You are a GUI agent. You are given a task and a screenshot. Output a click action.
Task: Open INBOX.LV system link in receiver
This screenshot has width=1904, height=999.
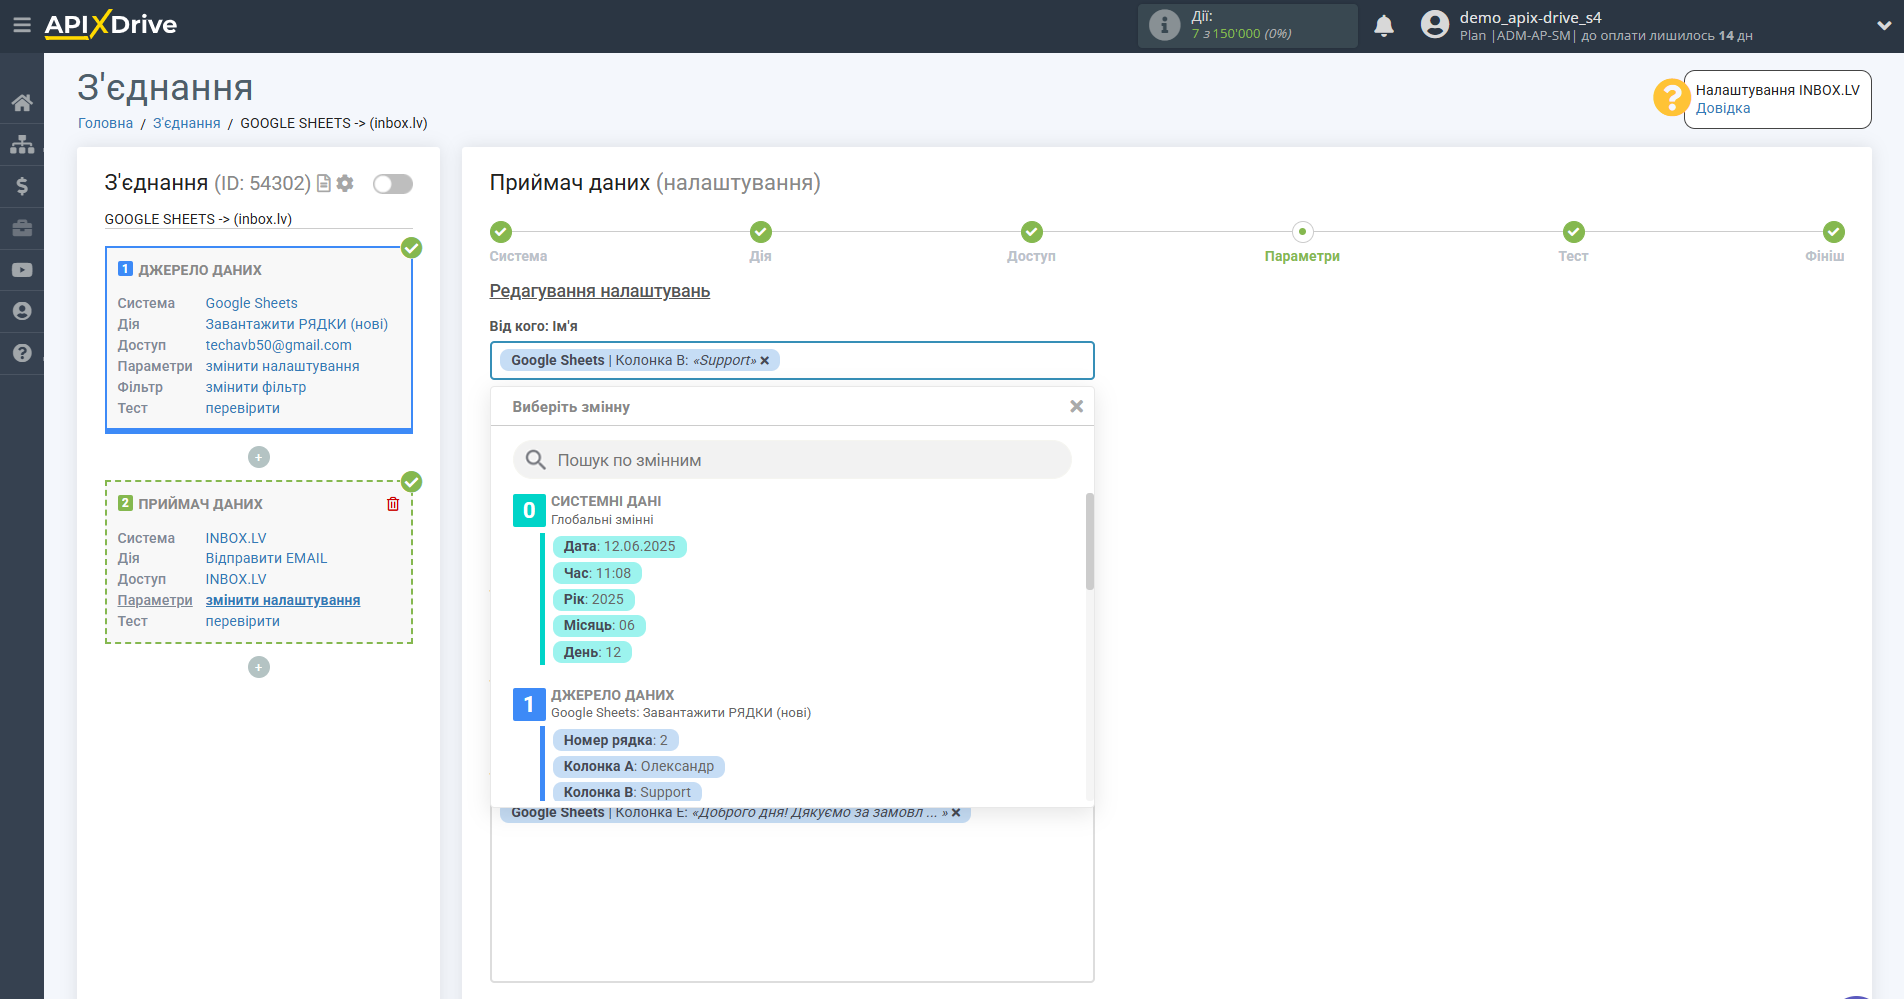tap(236, 538)
